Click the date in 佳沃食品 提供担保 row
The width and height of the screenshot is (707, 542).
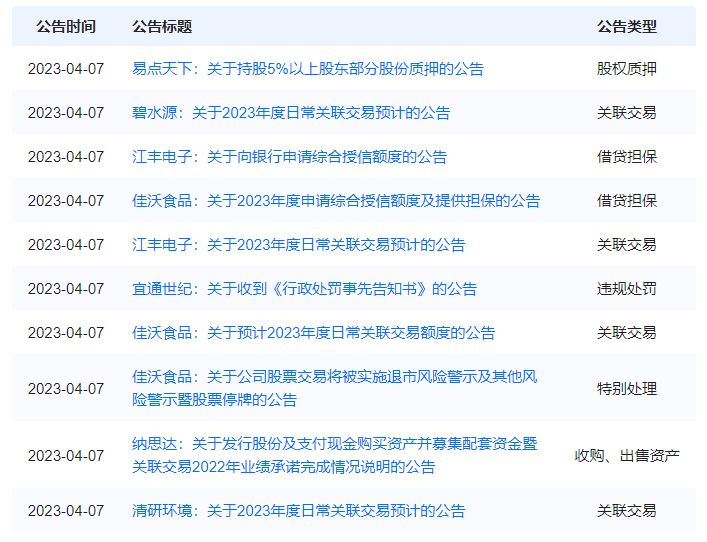click(x=66, y=200)
